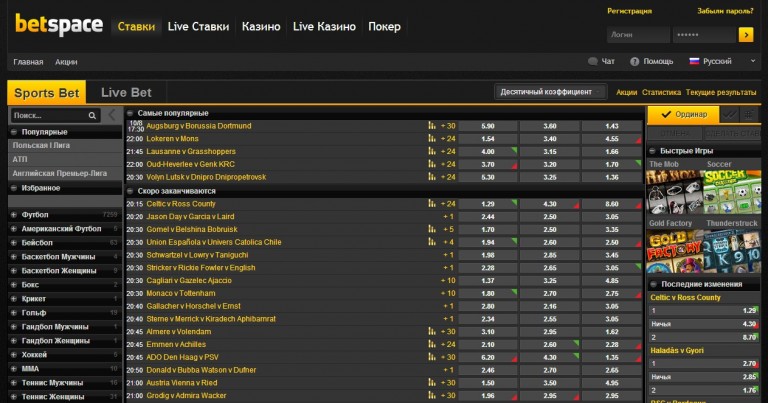The image size is (768, 403).
Task: Switch to the Live Bet tab
Action: click(x=126, y=93)
